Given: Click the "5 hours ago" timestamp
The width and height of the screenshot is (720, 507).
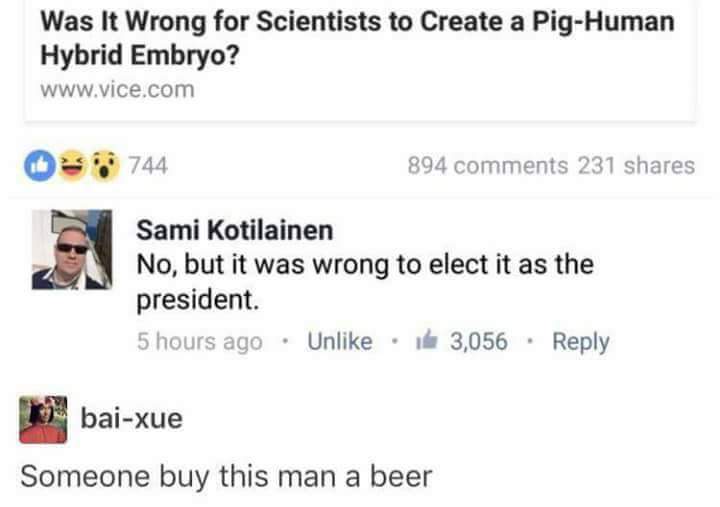Looking at the screenshot, I should (x=199, y=342).
